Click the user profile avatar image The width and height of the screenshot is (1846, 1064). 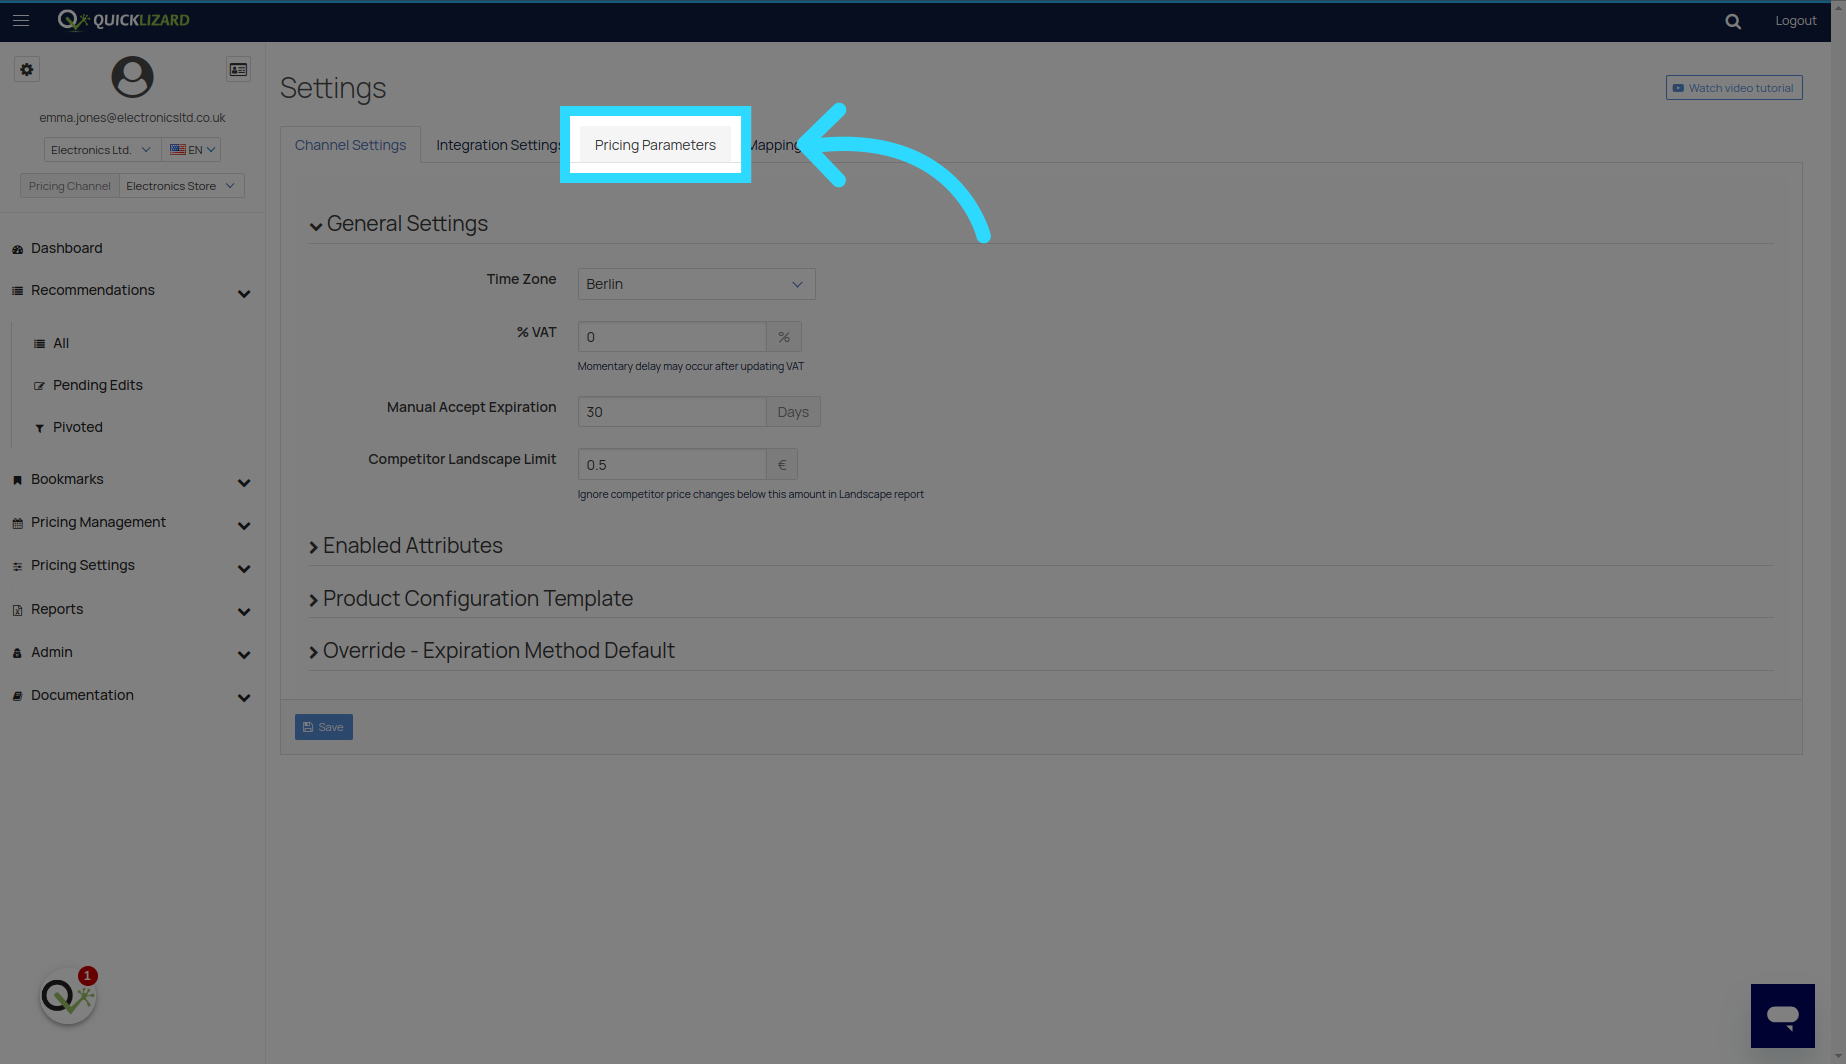pos(131,76)
